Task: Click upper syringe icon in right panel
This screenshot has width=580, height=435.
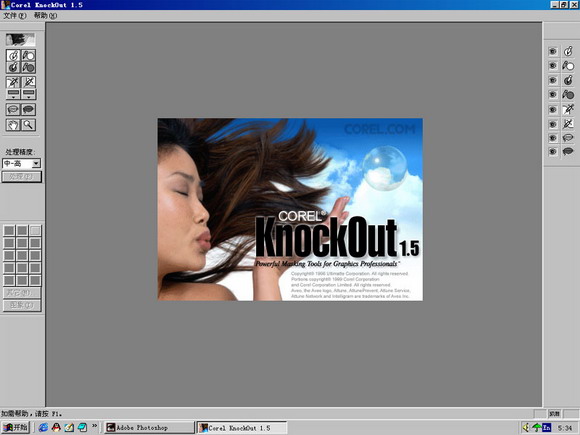Action: coord(568,109)
